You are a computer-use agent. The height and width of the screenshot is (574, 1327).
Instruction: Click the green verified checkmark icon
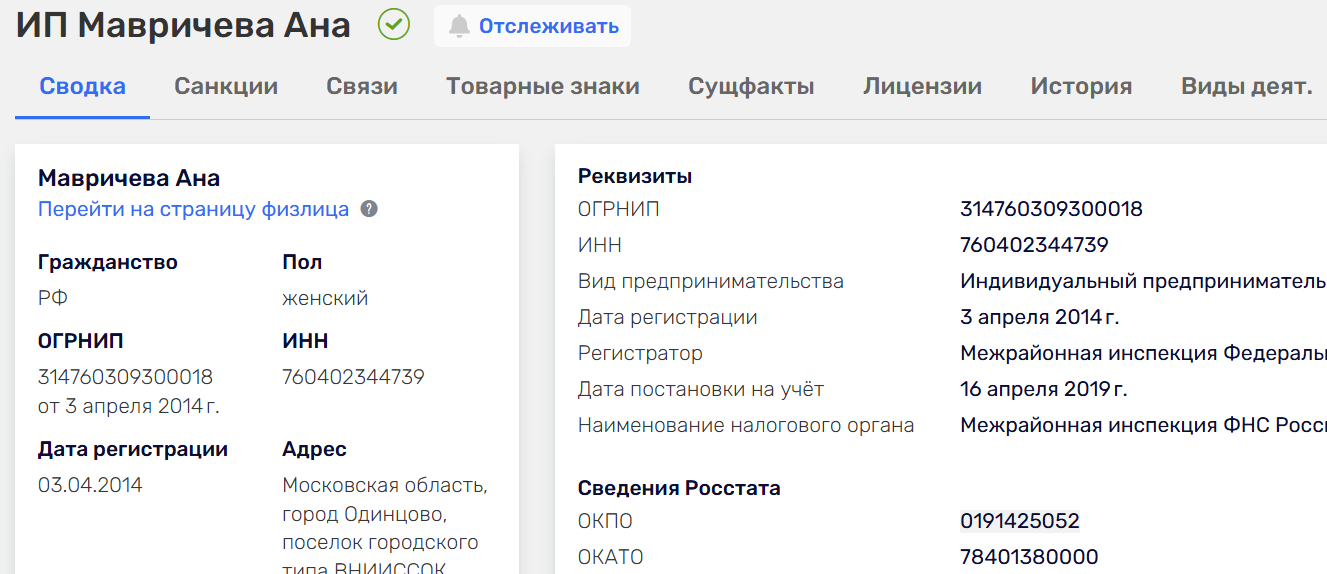(x=394, y=25)
